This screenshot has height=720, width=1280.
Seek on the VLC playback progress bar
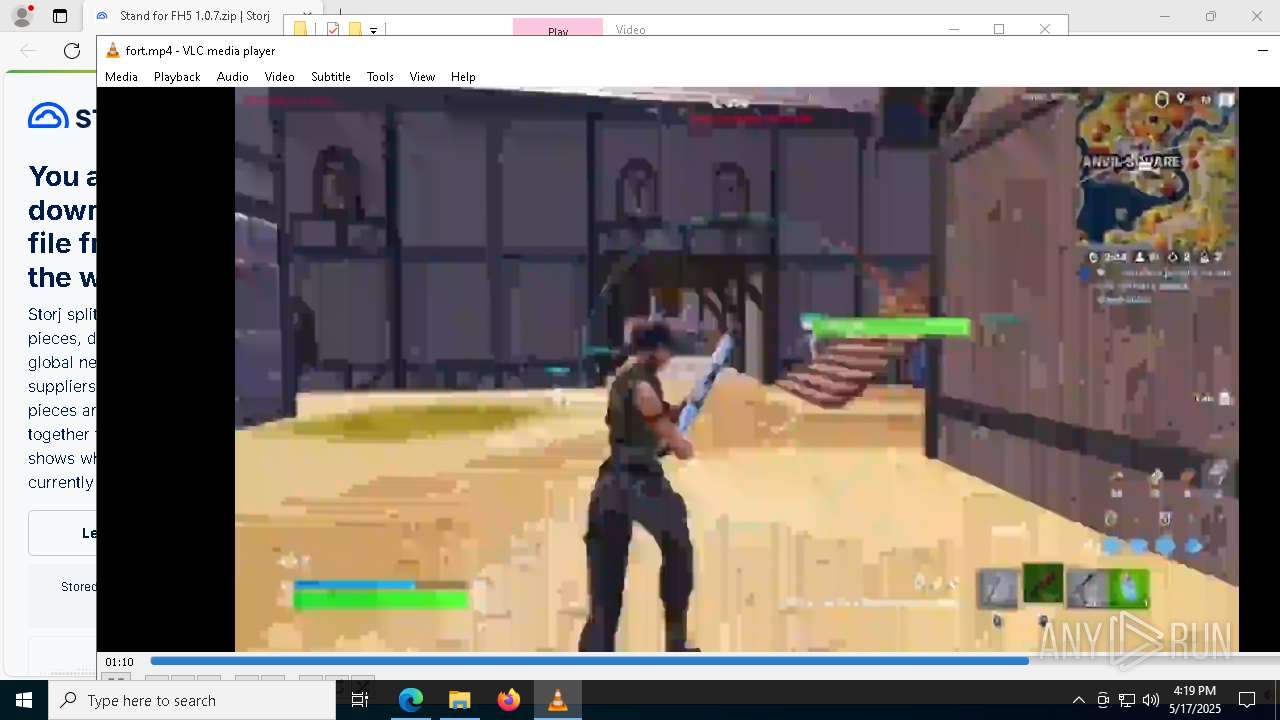pyautogui.click(x=714, y=661)
